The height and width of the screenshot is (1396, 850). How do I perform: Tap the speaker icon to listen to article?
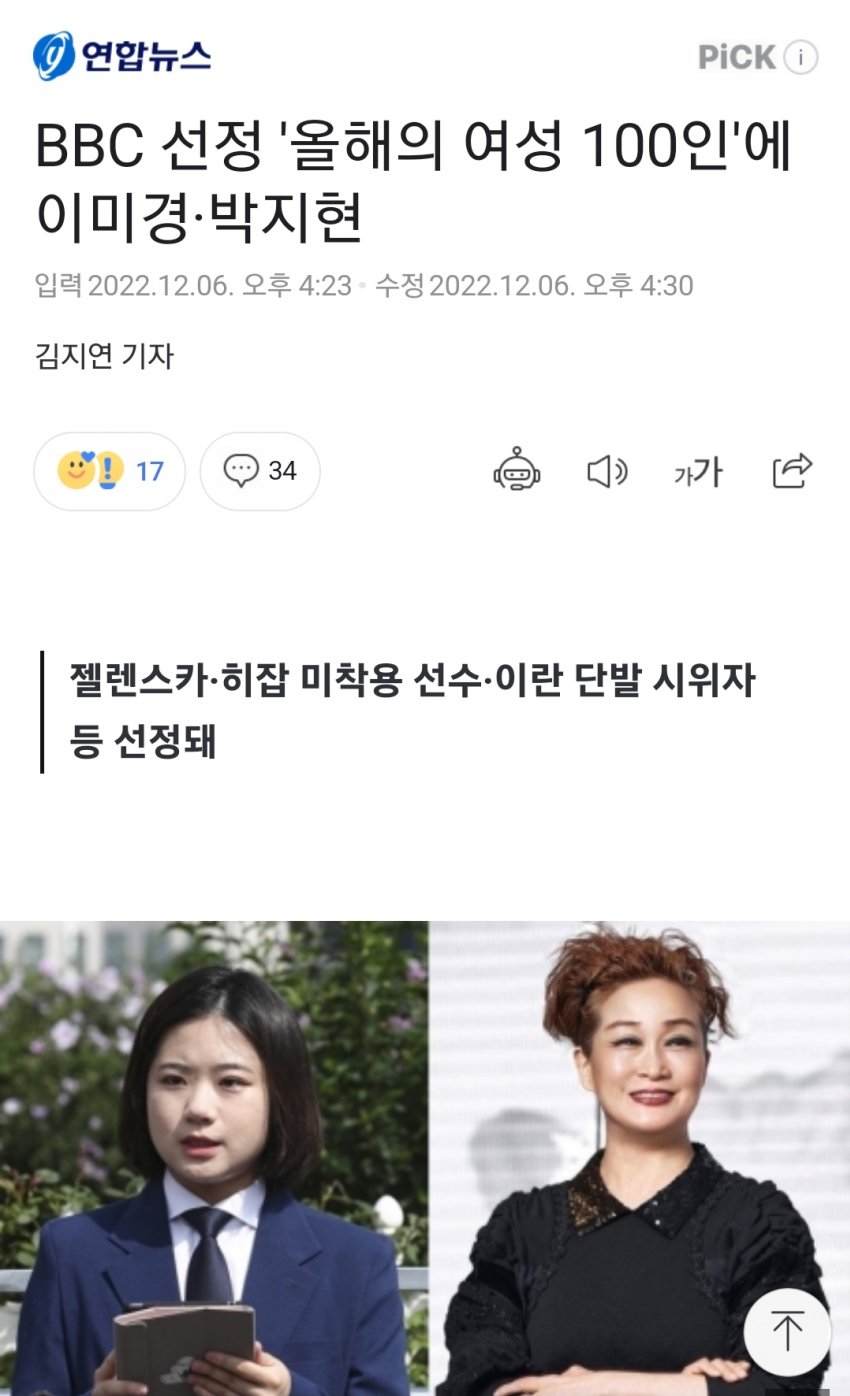[x=606, y=471]
